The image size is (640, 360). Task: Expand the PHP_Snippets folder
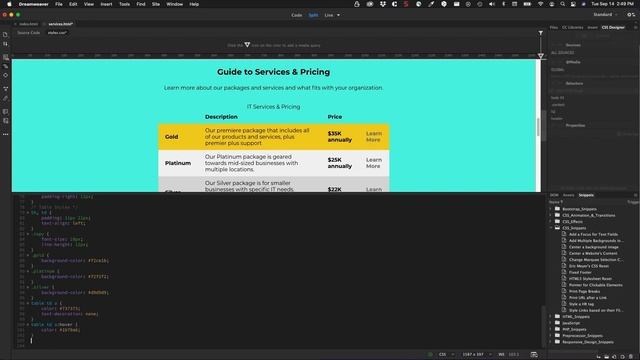click(x=551, y=329)
